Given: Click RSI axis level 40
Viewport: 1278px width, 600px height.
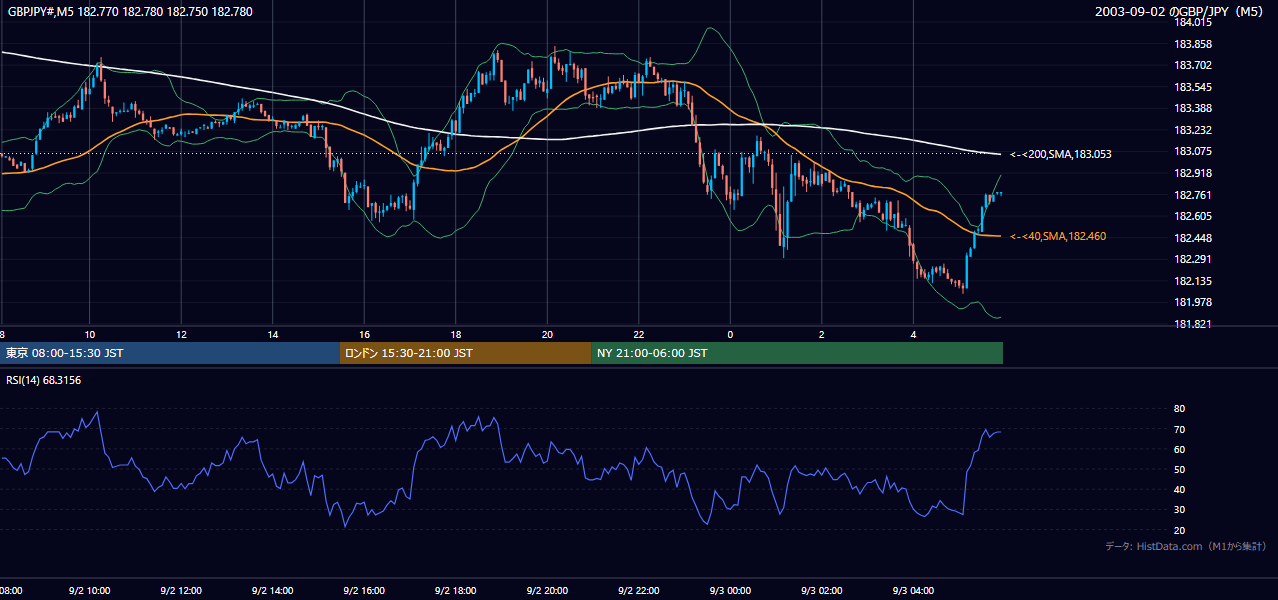Looking at the screenshot, I should pos(1179,489).
